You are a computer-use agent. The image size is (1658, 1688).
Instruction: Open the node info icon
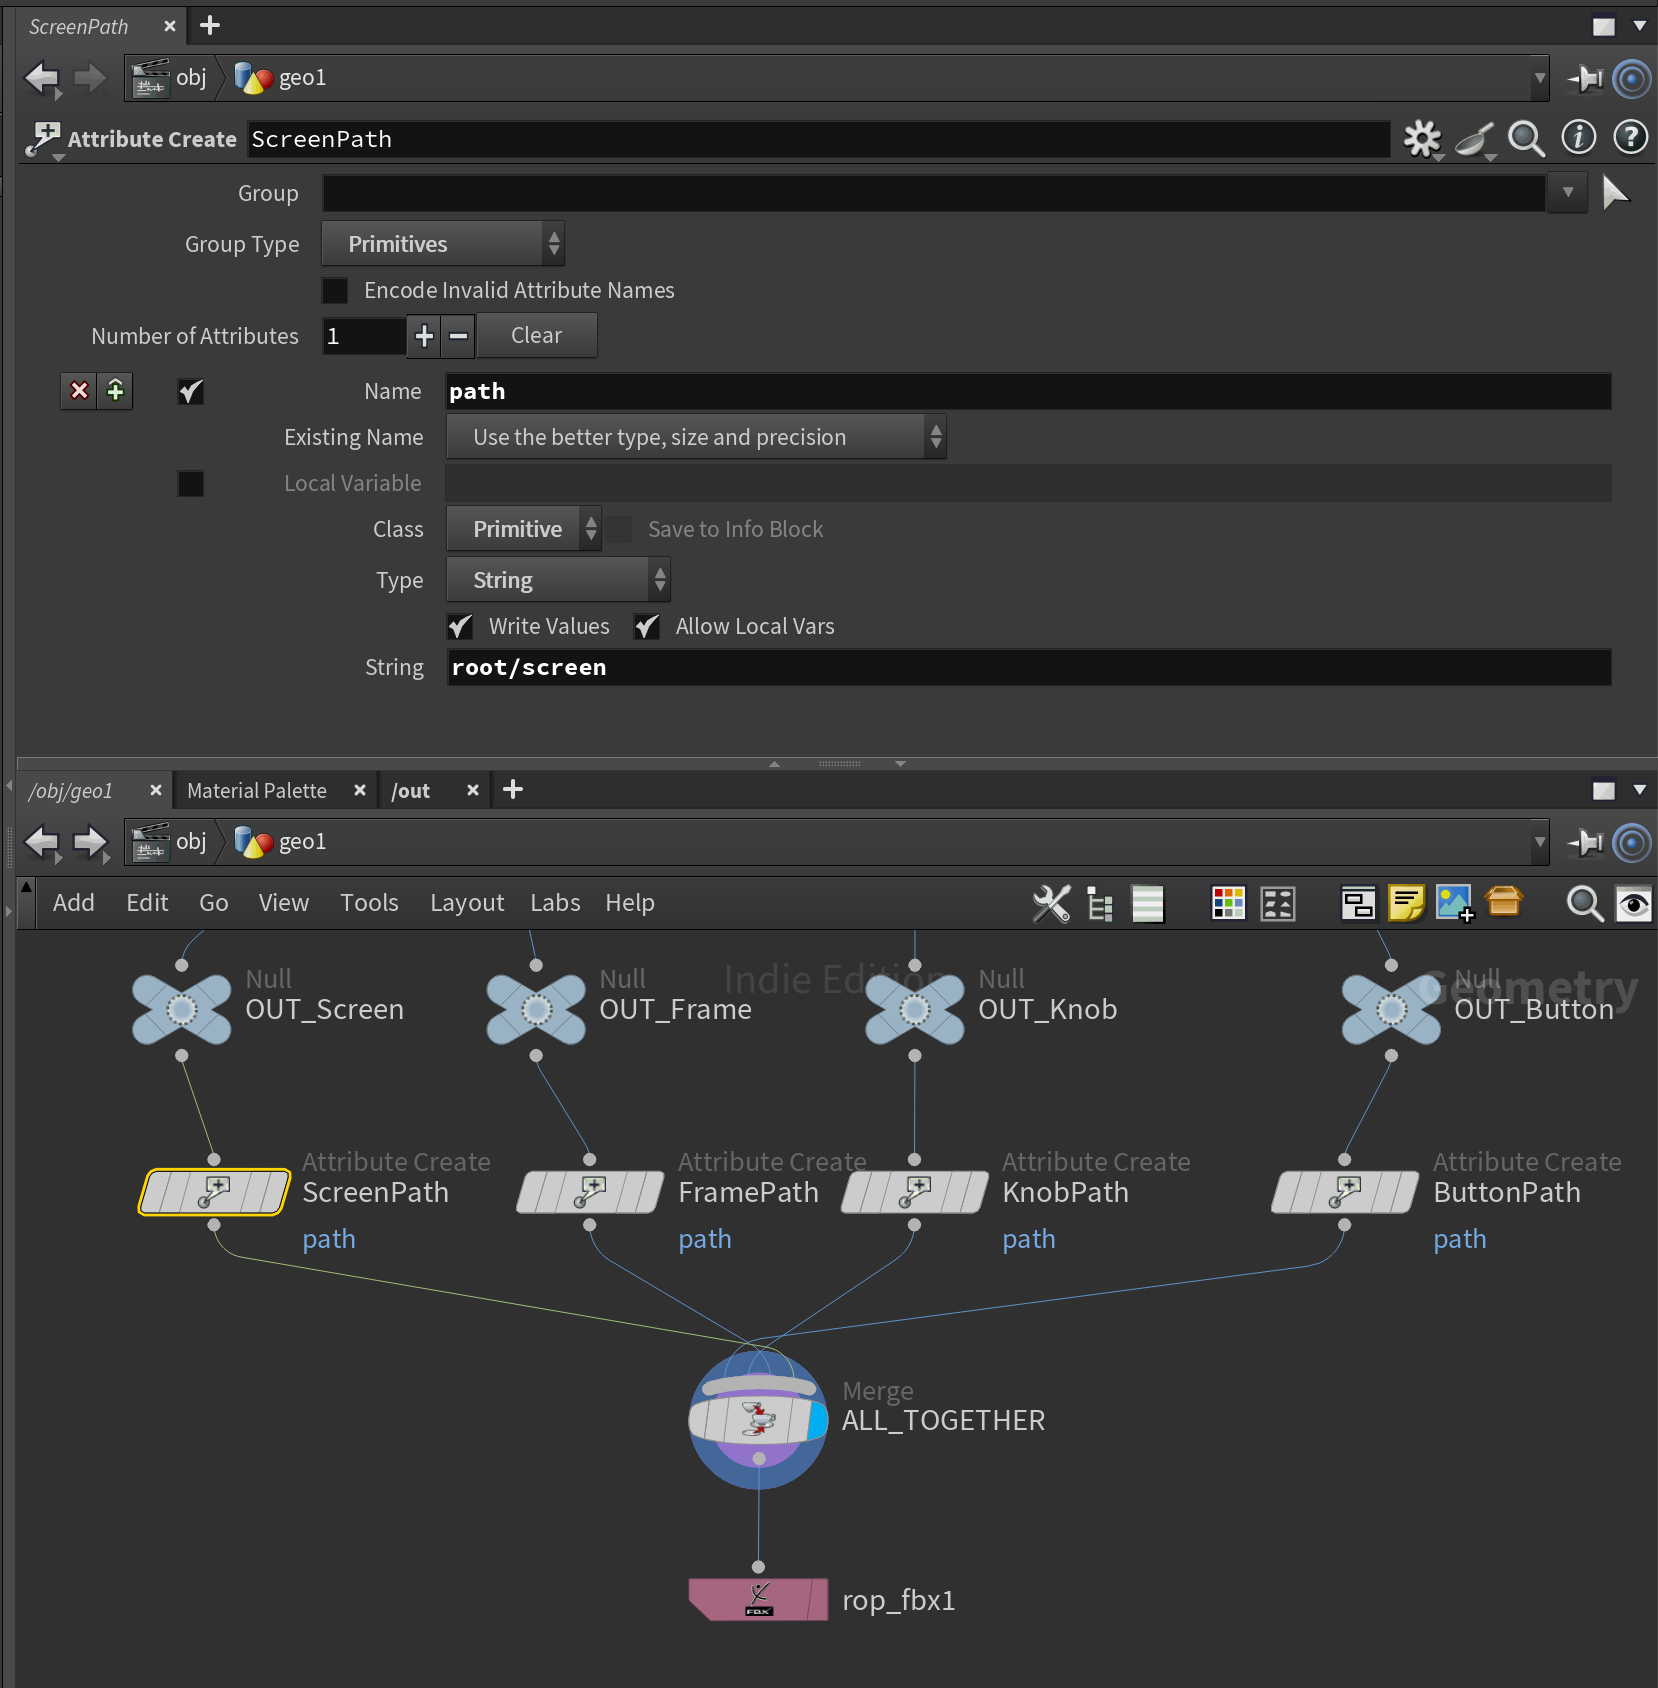point(1579,138)
